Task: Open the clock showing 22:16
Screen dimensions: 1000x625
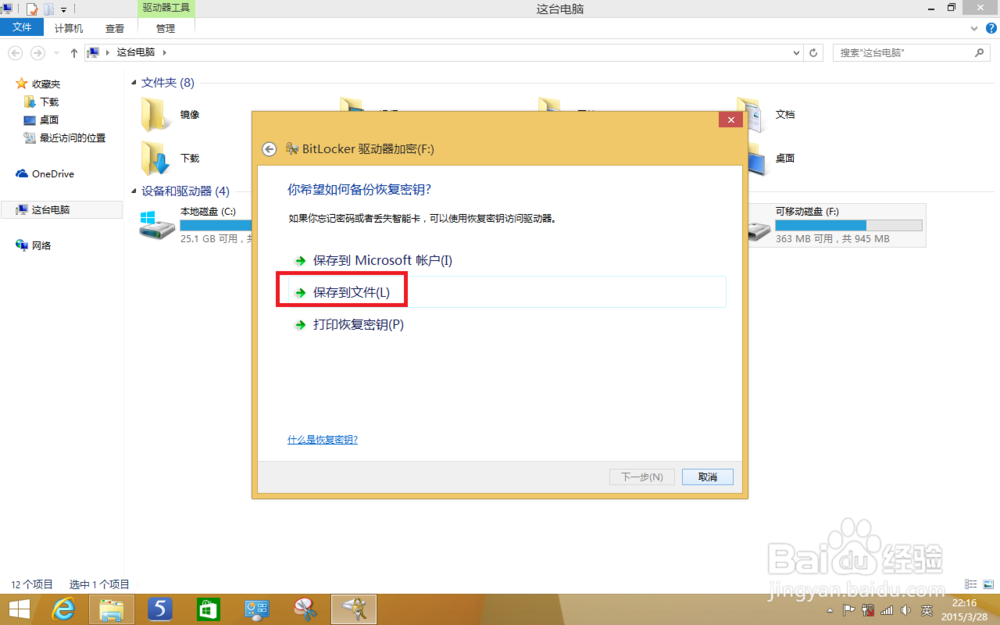Action: click(x=964, y=610)
